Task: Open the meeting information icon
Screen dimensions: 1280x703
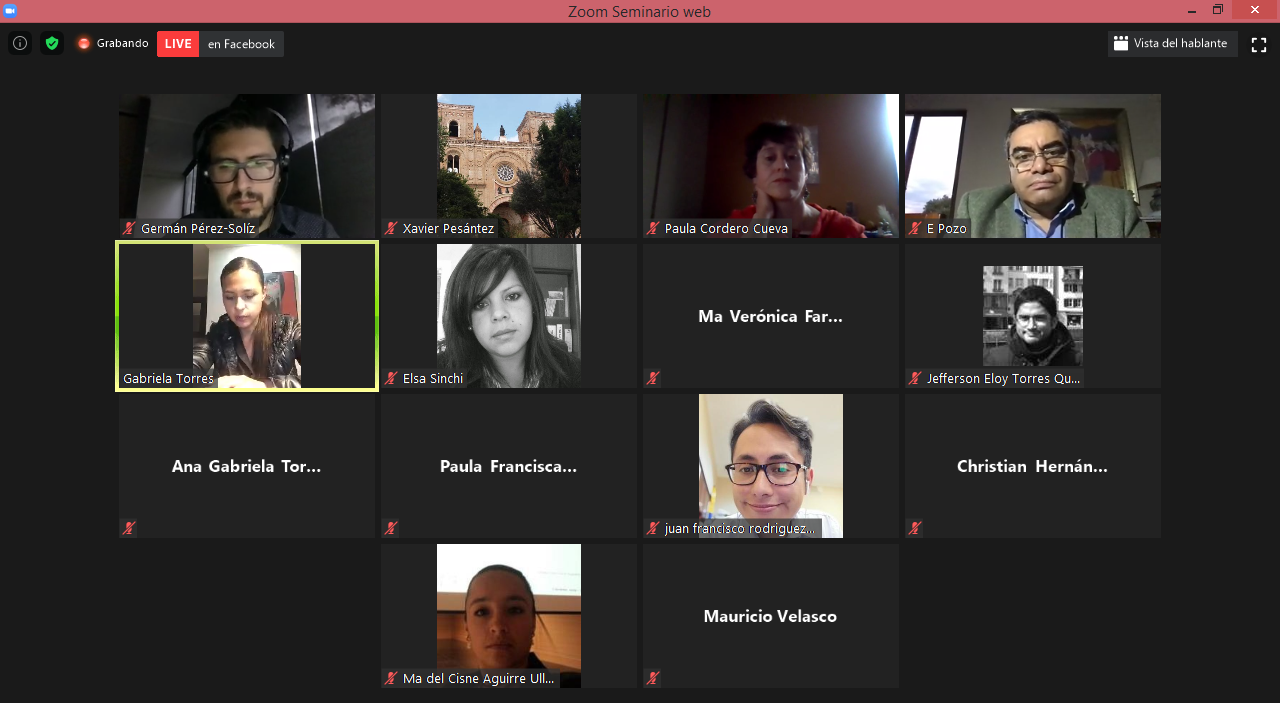Action: tap(20, 43)
